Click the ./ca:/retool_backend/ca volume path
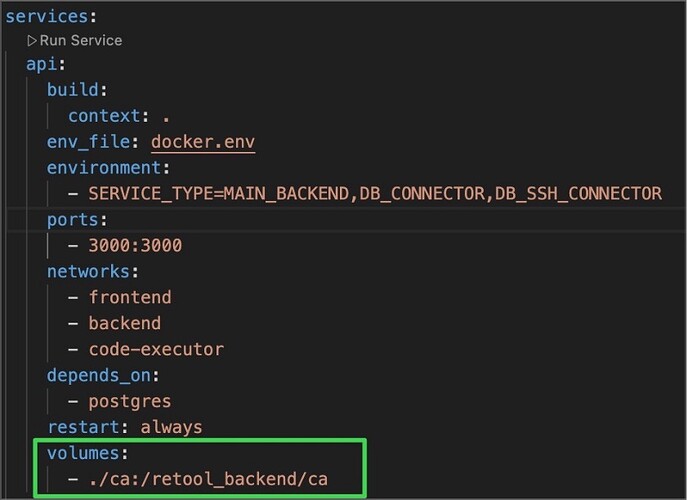687x500 pixels. [x=208, y=479]
